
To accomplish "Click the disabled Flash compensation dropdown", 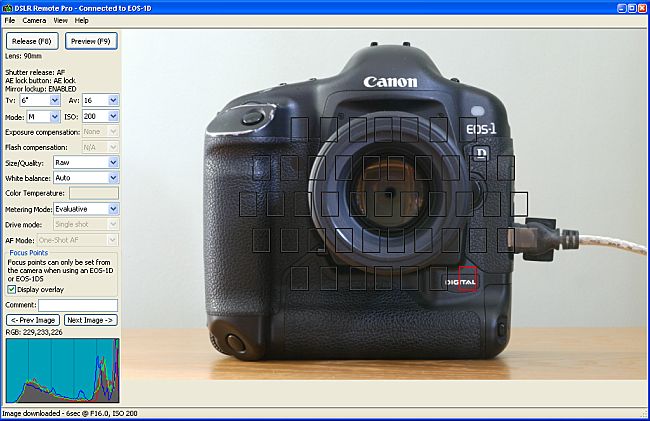I will click(100, 147).
